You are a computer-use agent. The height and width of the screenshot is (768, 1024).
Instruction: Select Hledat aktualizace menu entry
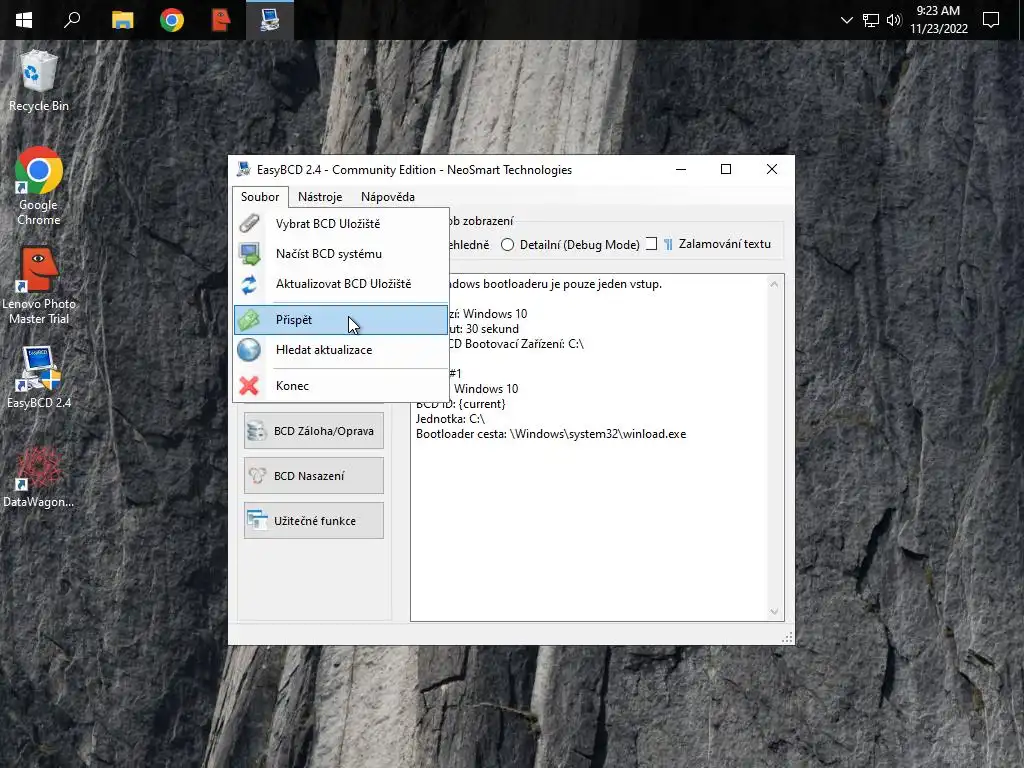(x=341, y=350)
